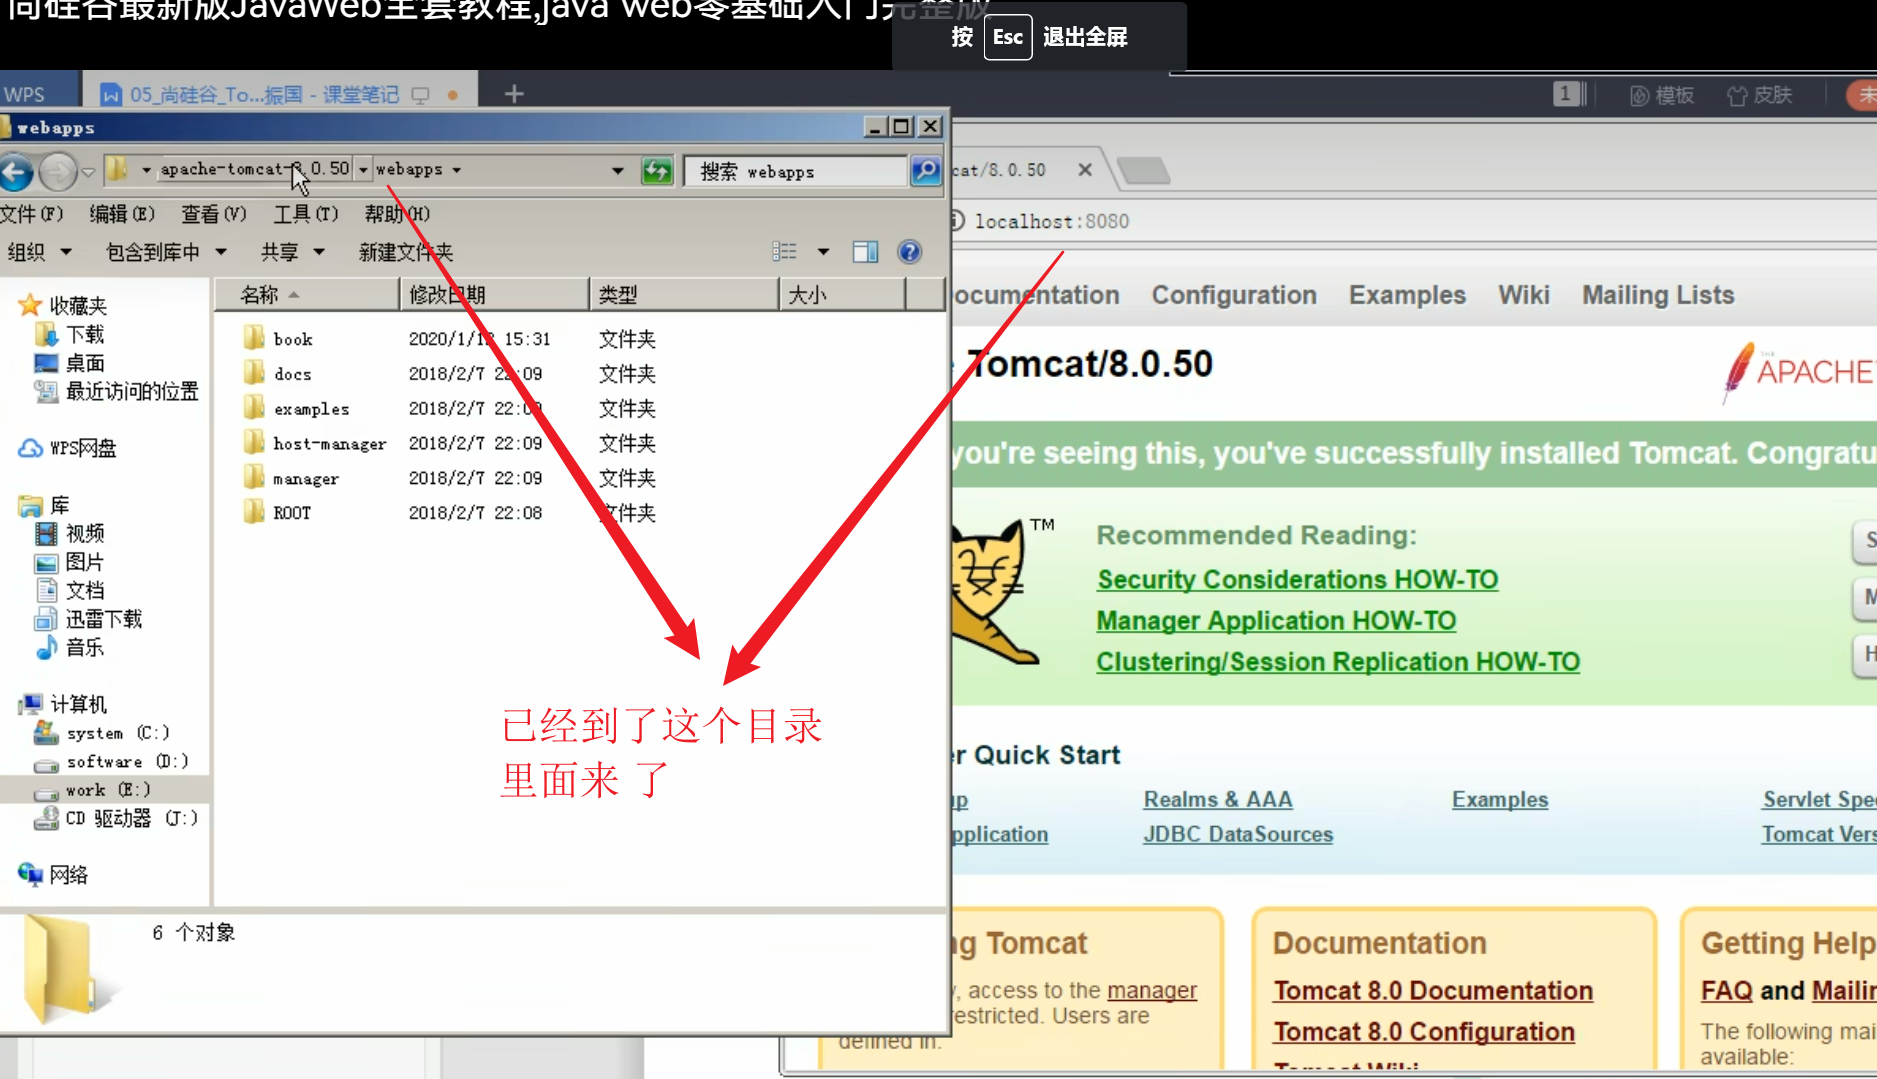Sort by the 大小 column header
The image size is (1877, 1079).
pyautogui.click(x=842, y=294)
